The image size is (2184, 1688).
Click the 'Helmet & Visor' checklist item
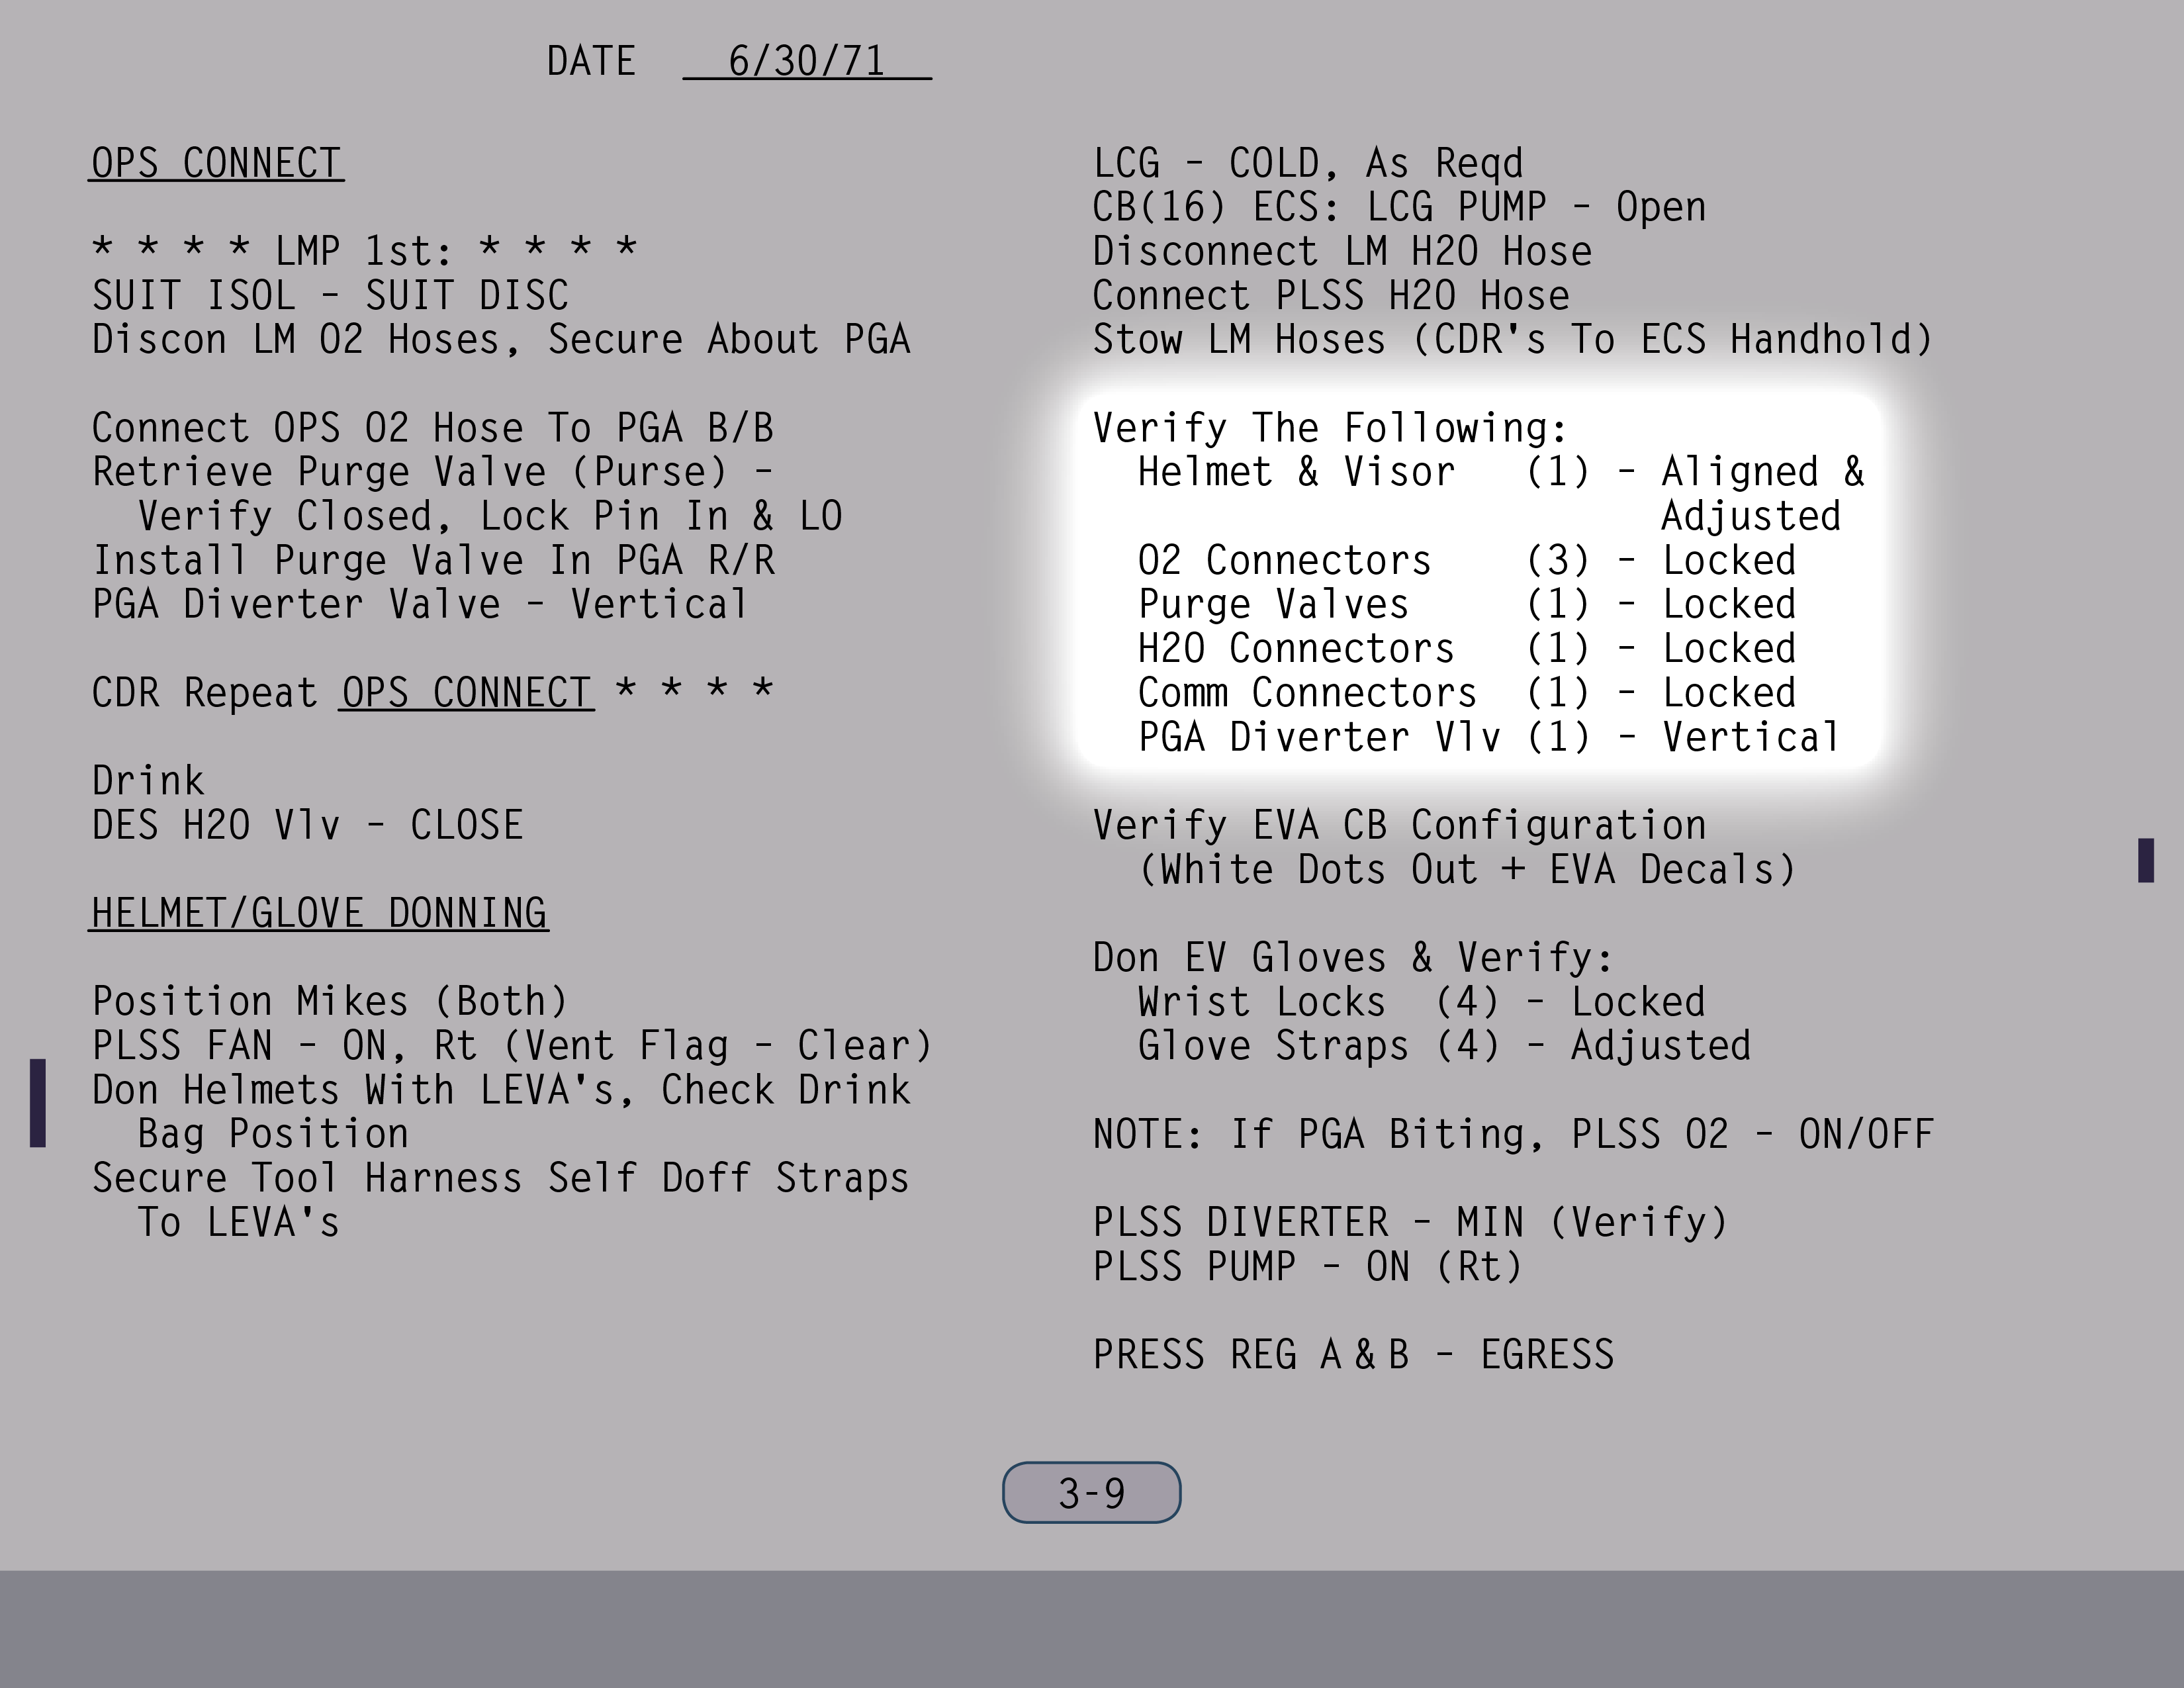point(1296,472)
